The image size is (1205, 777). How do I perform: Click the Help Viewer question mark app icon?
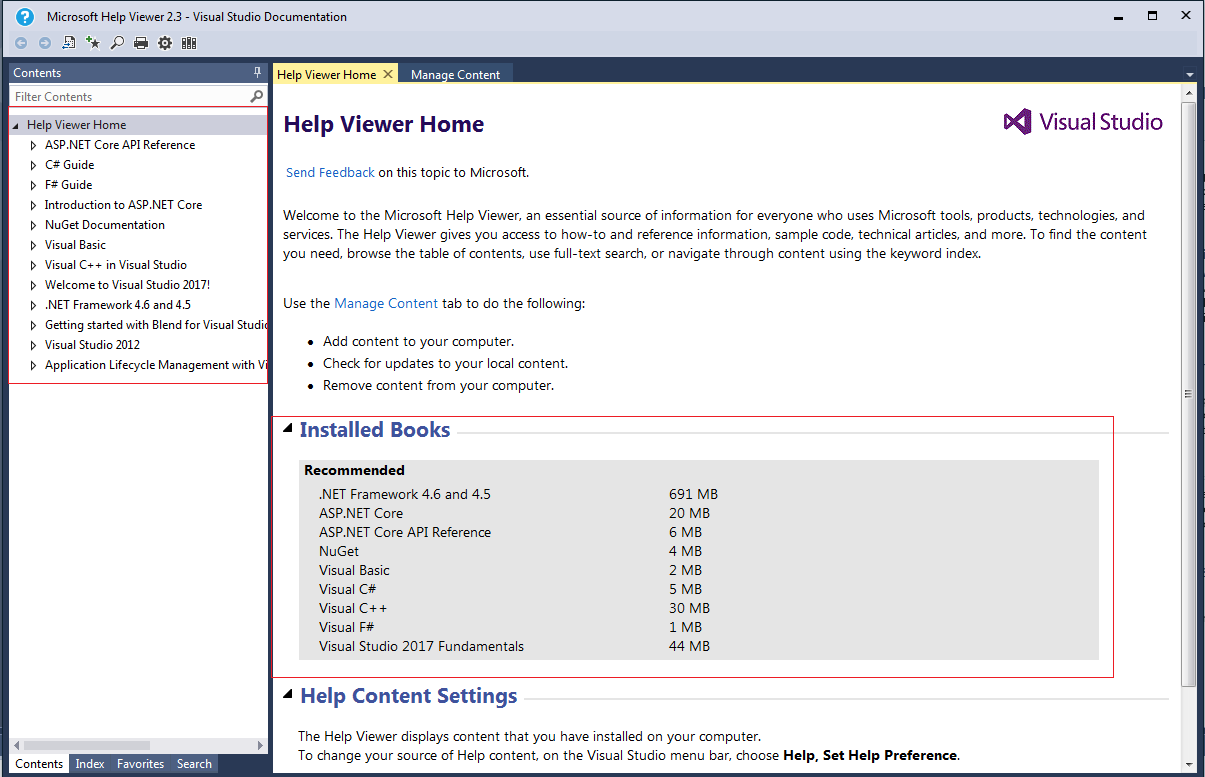[25, 16]
